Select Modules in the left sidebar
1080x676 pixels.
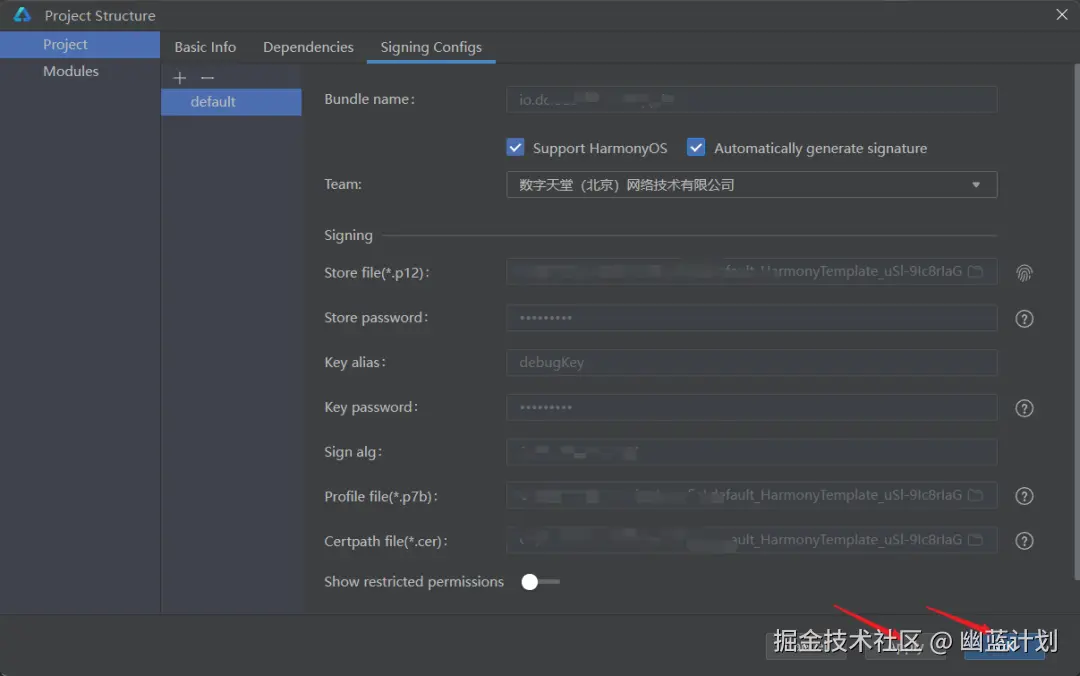coord(80,71)
